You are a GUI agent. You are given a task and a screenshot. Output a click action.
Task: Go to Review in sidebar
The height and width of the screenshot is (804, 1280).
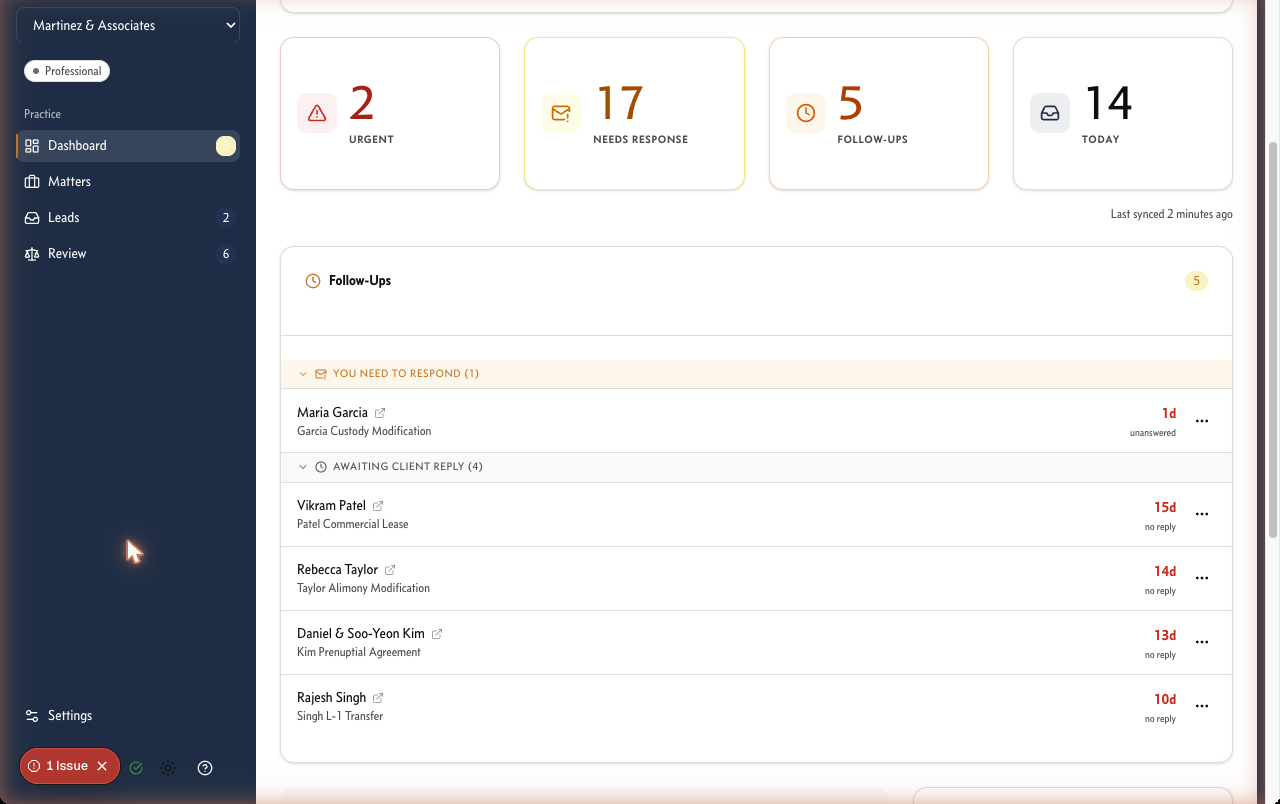tap(128, 254)
